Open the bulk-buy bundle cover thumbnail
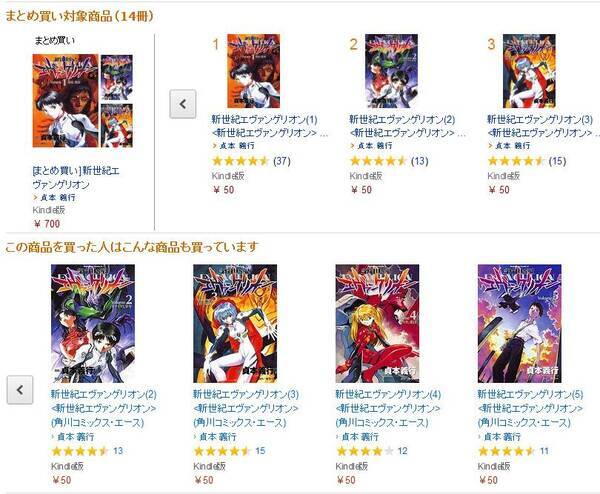The width and height of the screenshot is (600, 494). point(83,101)
